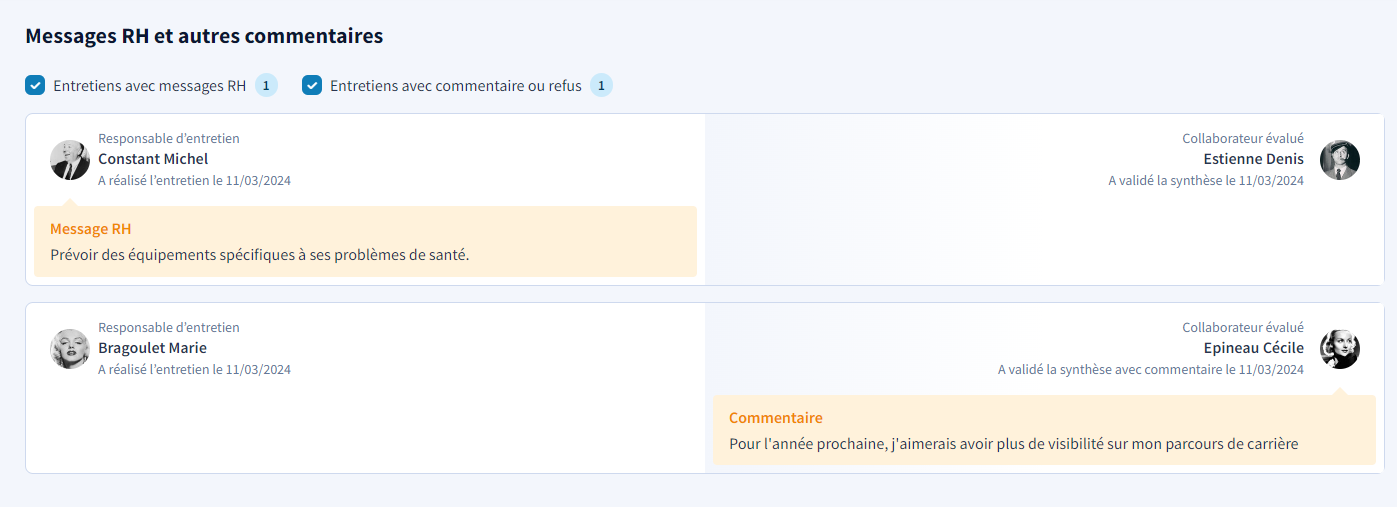Click the Commentaire orange heading

776,418
